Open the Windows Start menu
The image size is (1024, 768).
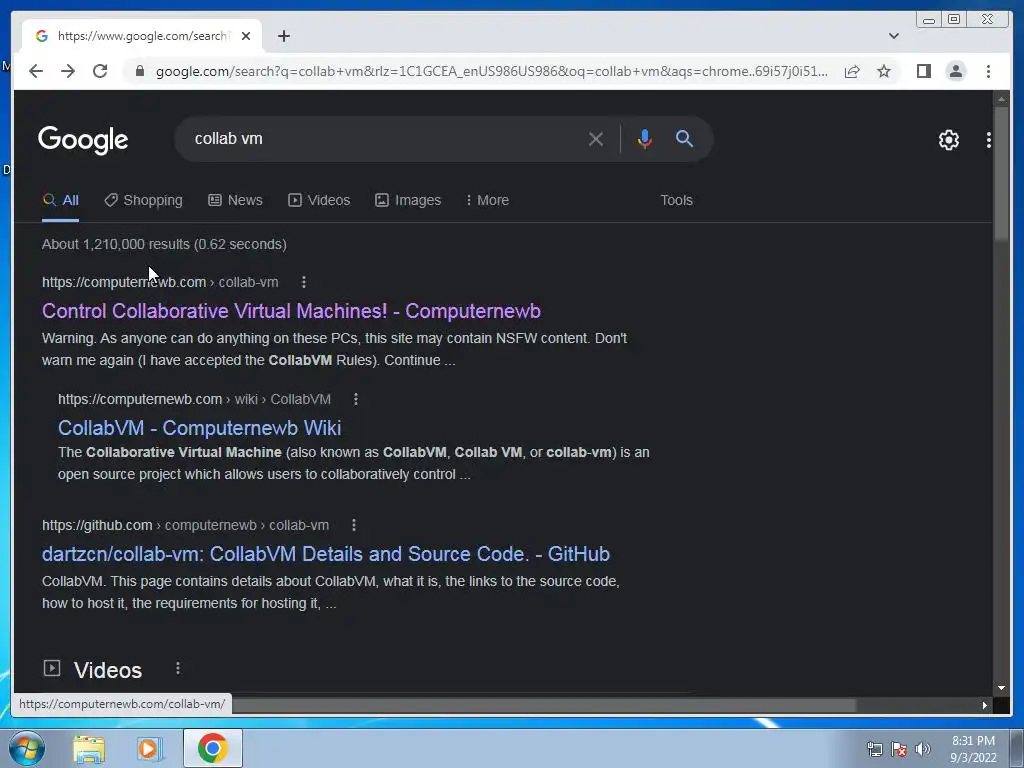[27, 748]
